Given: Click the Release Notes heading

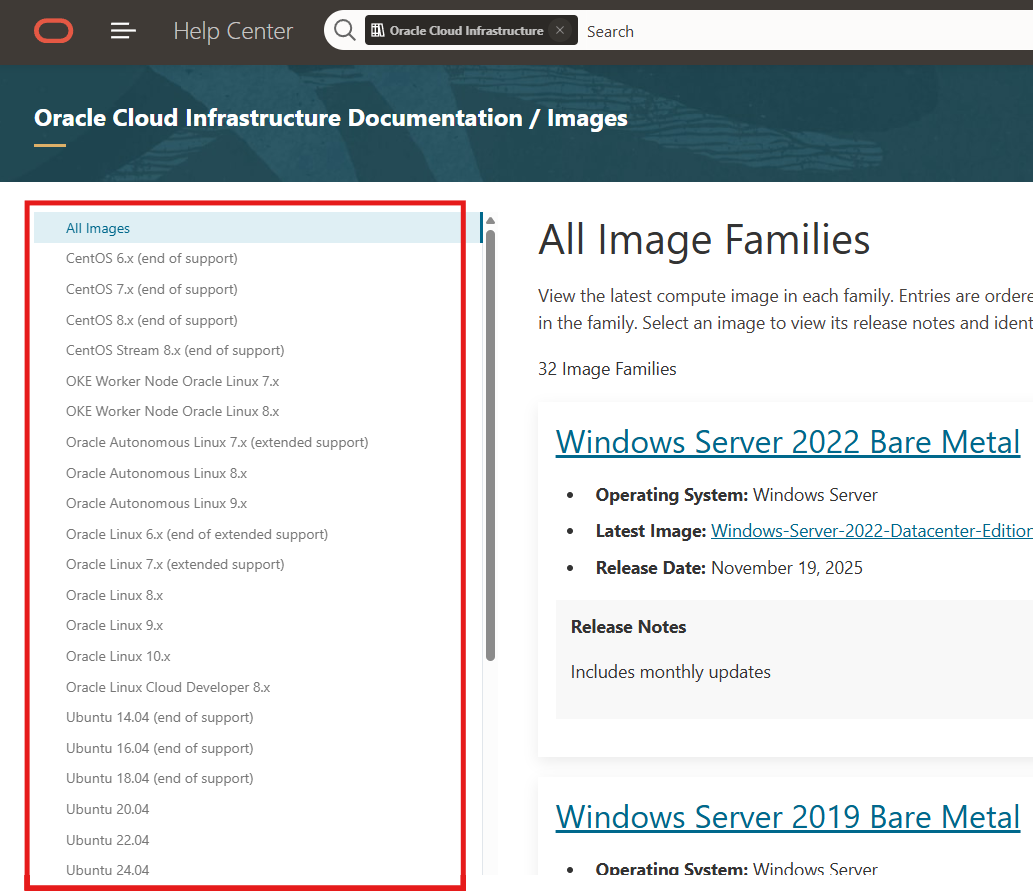Looking at the screenshot, I should [628, 627].
